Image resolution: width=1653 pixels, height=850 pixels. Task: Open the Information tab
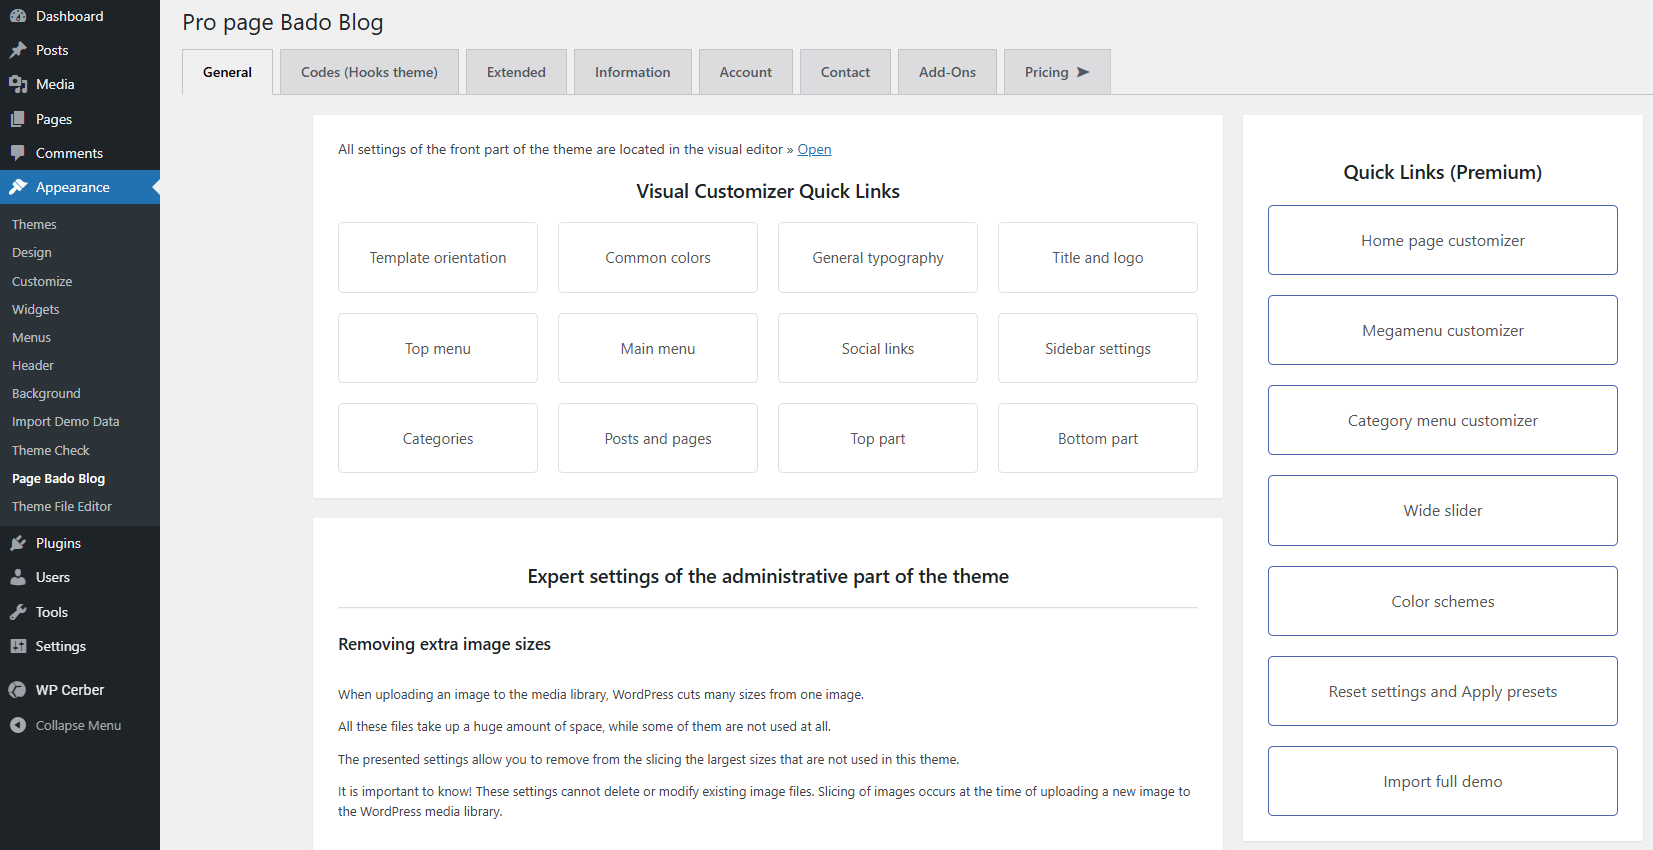pos(632,72)
